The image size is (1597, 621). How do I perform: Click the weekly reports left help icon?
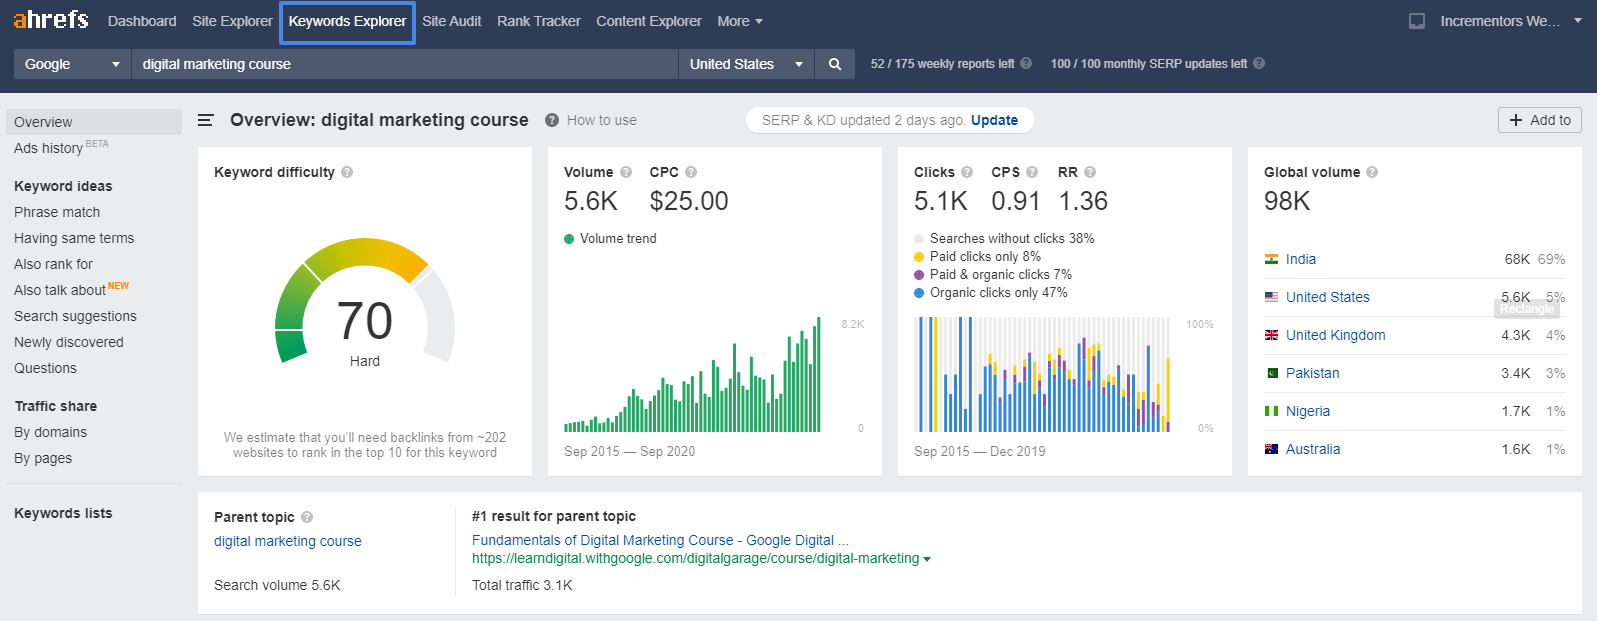click(1026, 63)
